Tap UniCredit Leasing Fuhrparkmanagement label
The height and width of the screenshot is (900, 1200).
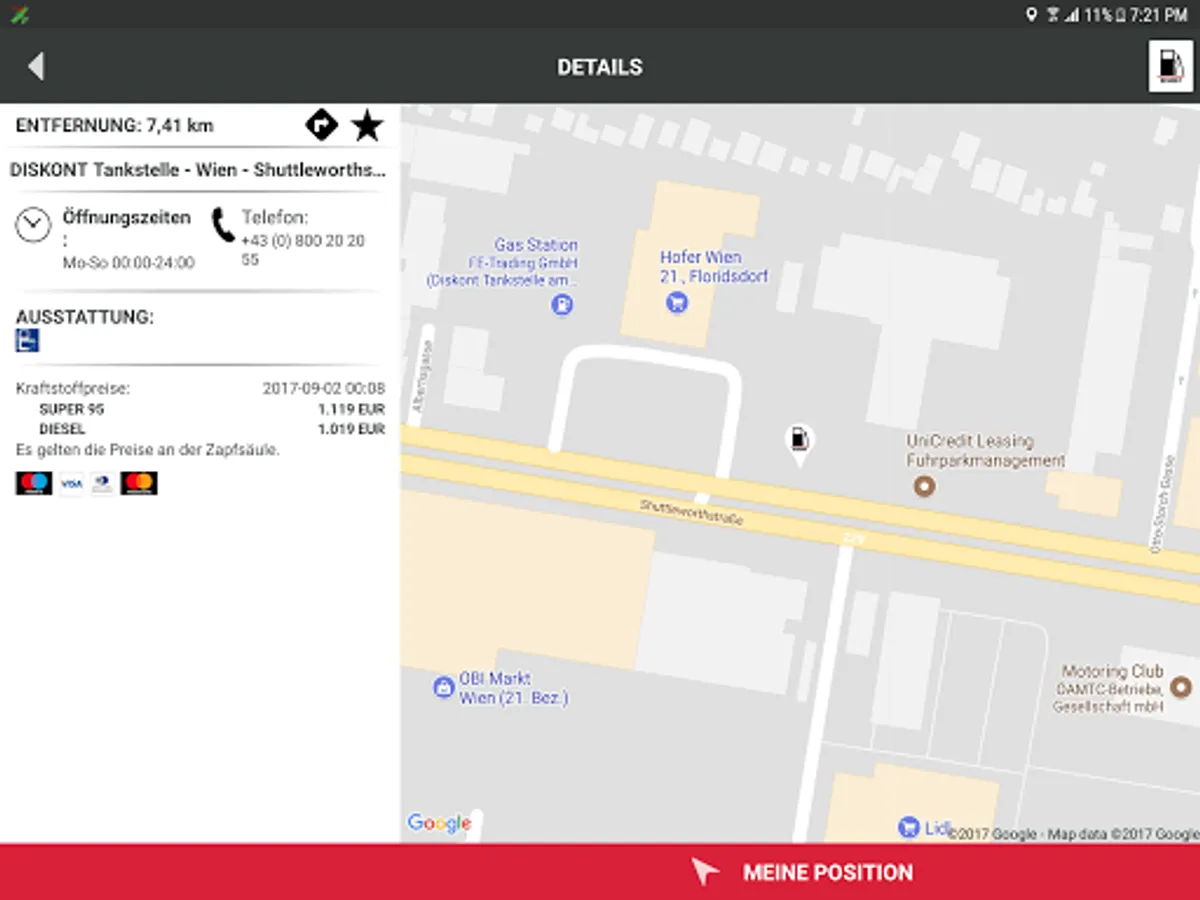(985, 451)
